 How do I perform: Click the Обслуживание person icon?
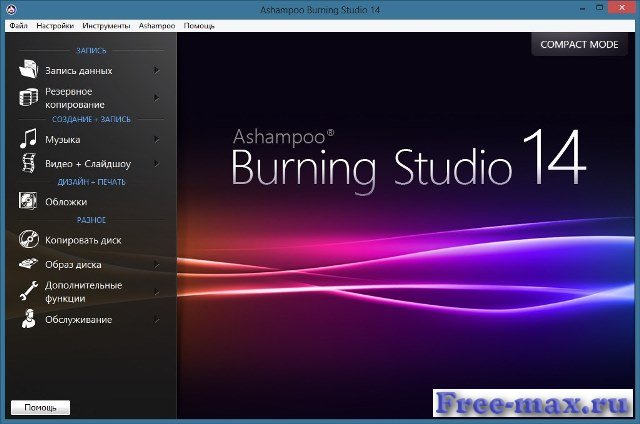point(29,319)
